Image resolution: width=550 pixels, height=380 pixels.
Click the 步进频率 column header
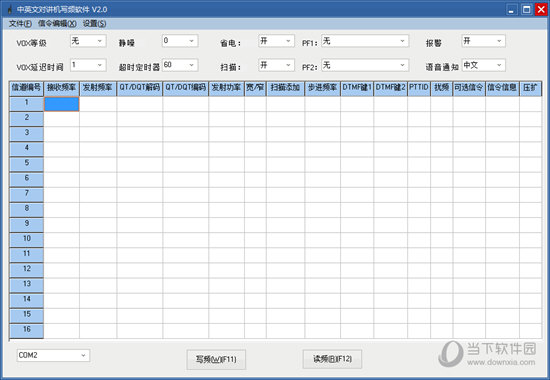tap(323, 88)
